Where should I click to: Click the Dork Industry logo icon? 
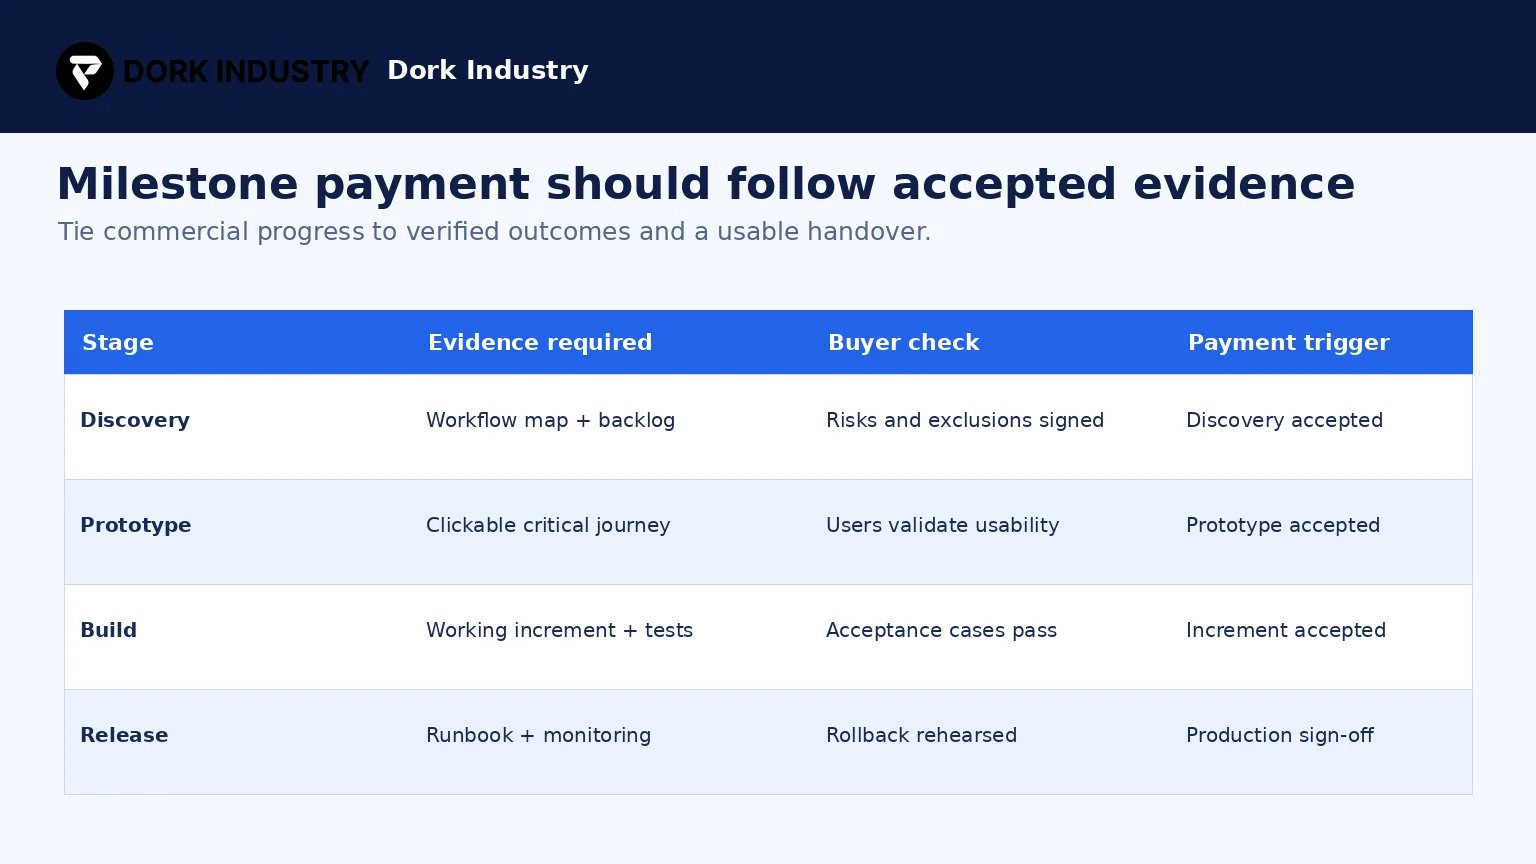pyautogui.click(x=85, y=71)
